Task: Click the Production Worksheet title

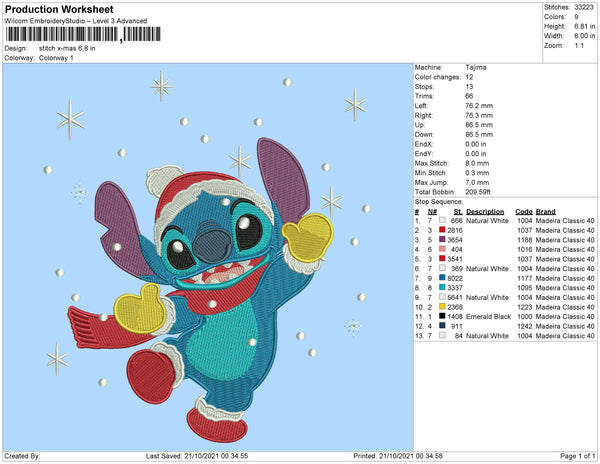Action: (59, 10)
